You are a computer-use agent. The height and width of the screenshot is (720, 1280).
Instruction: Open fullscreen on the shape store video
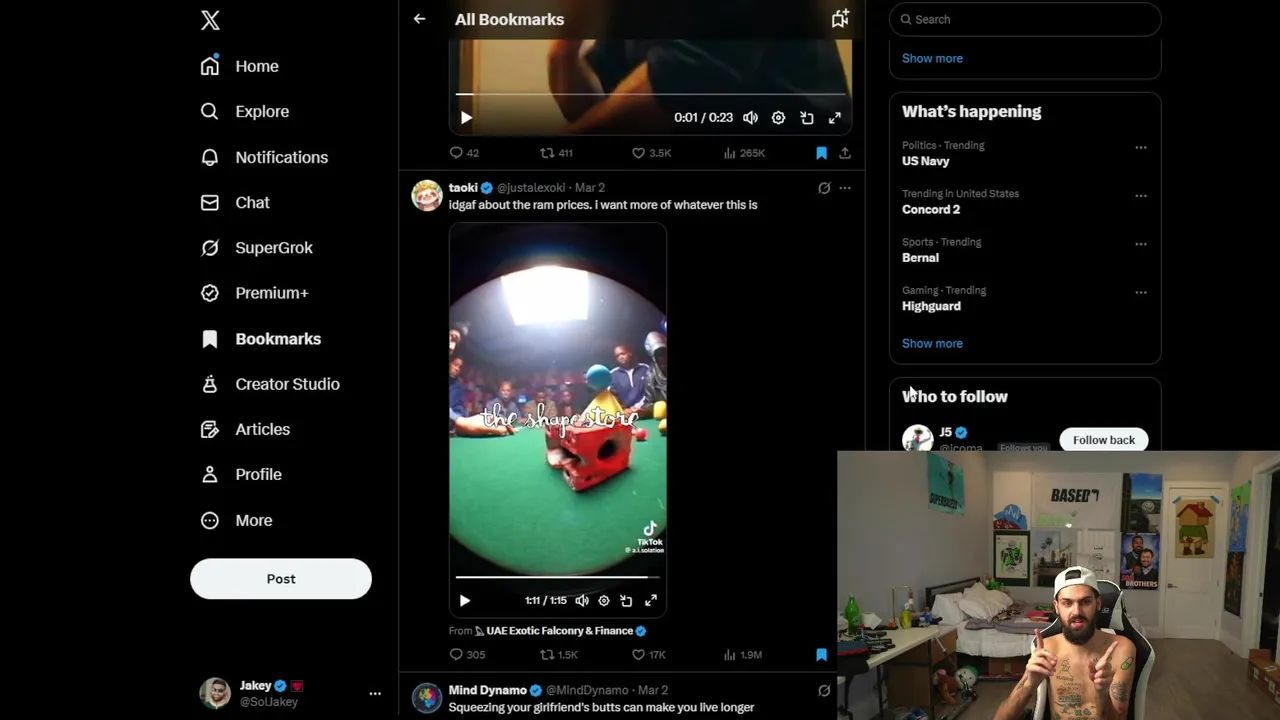[651, 601]
